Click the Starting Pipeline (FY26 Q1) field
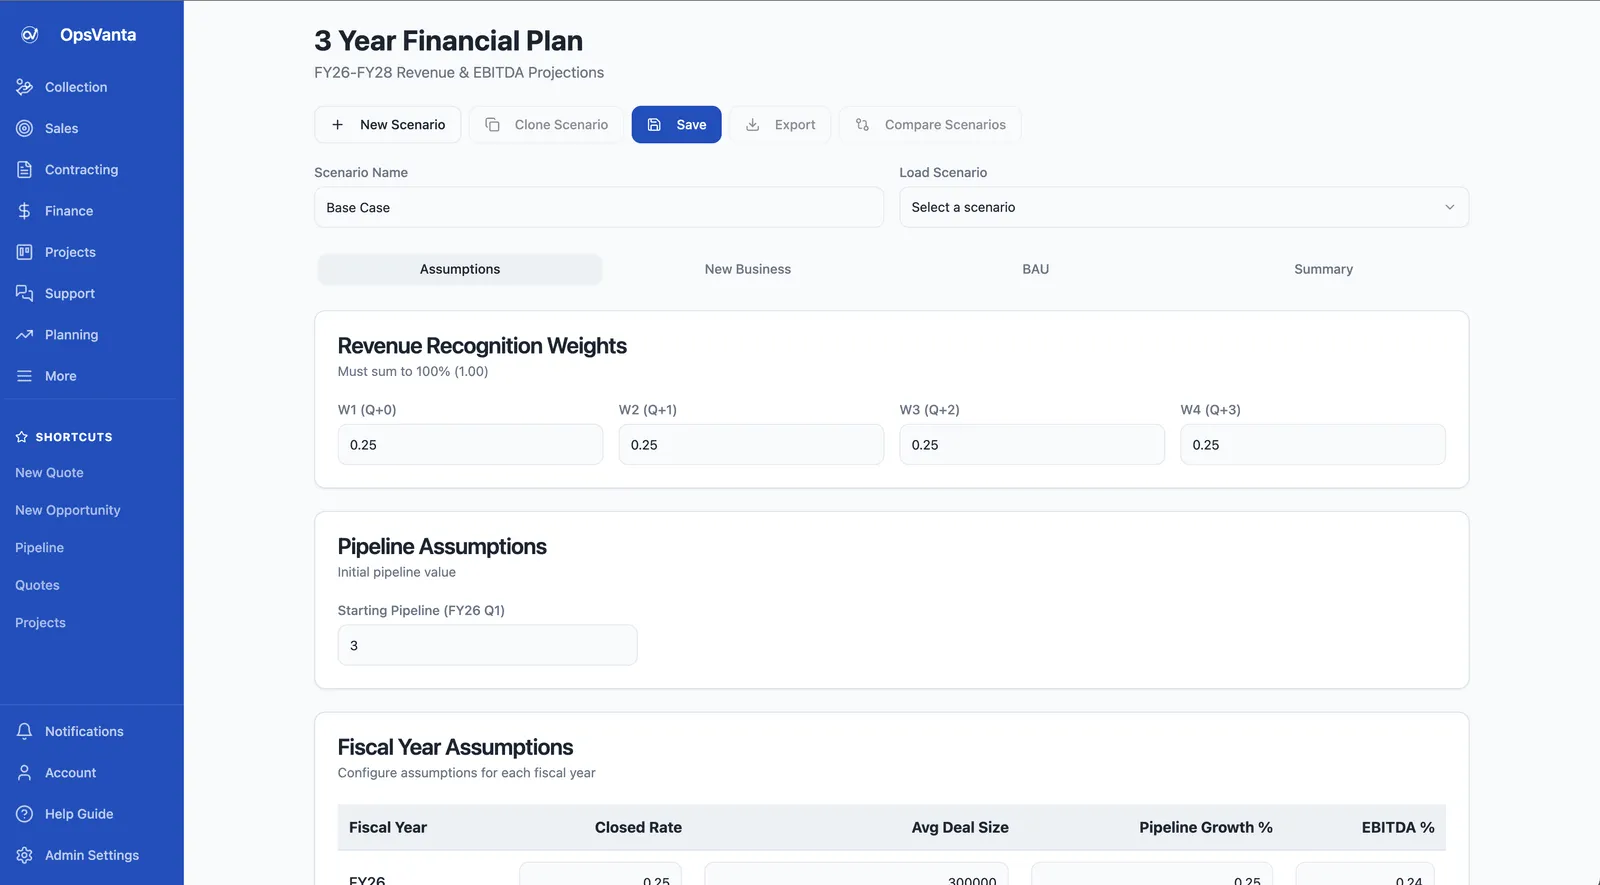Image resolution: width=1600 pixels, height=885 pixels. pyautogui.click(x=487, y=645)
